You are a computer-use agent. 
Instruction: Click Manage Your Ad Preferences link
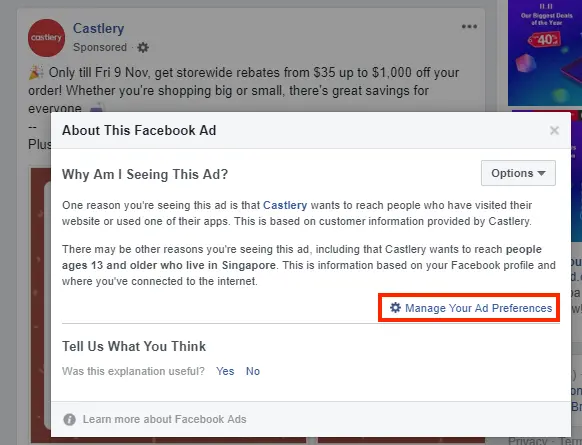(471, 308)
